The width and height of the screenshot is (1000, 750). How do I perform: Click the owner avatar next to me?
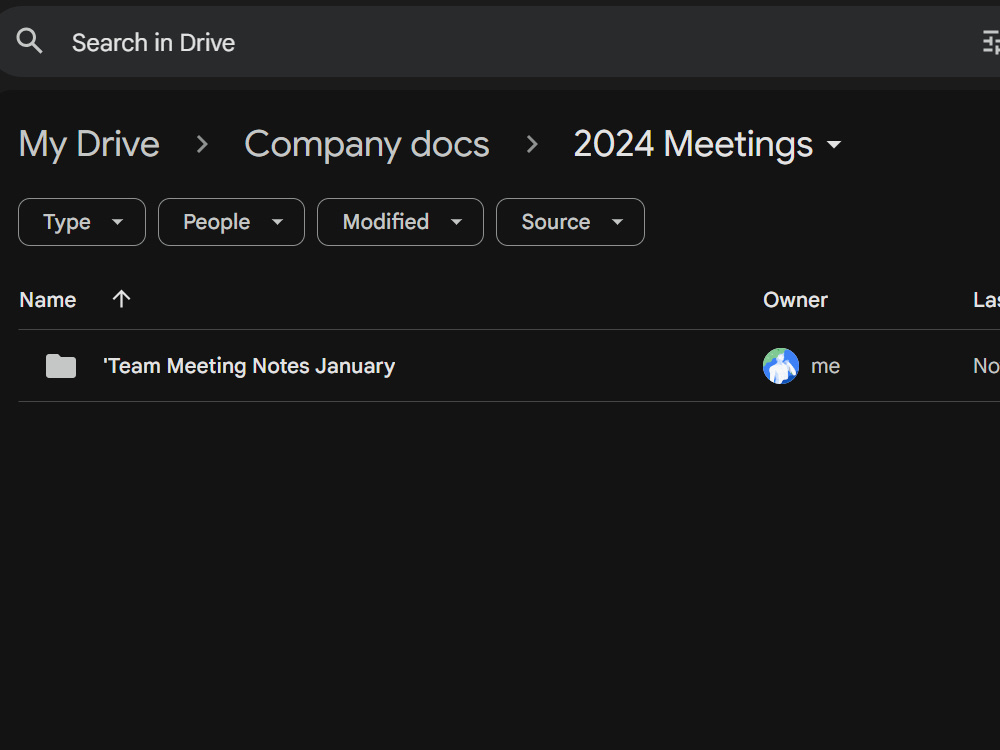click(x=781, y=366)
